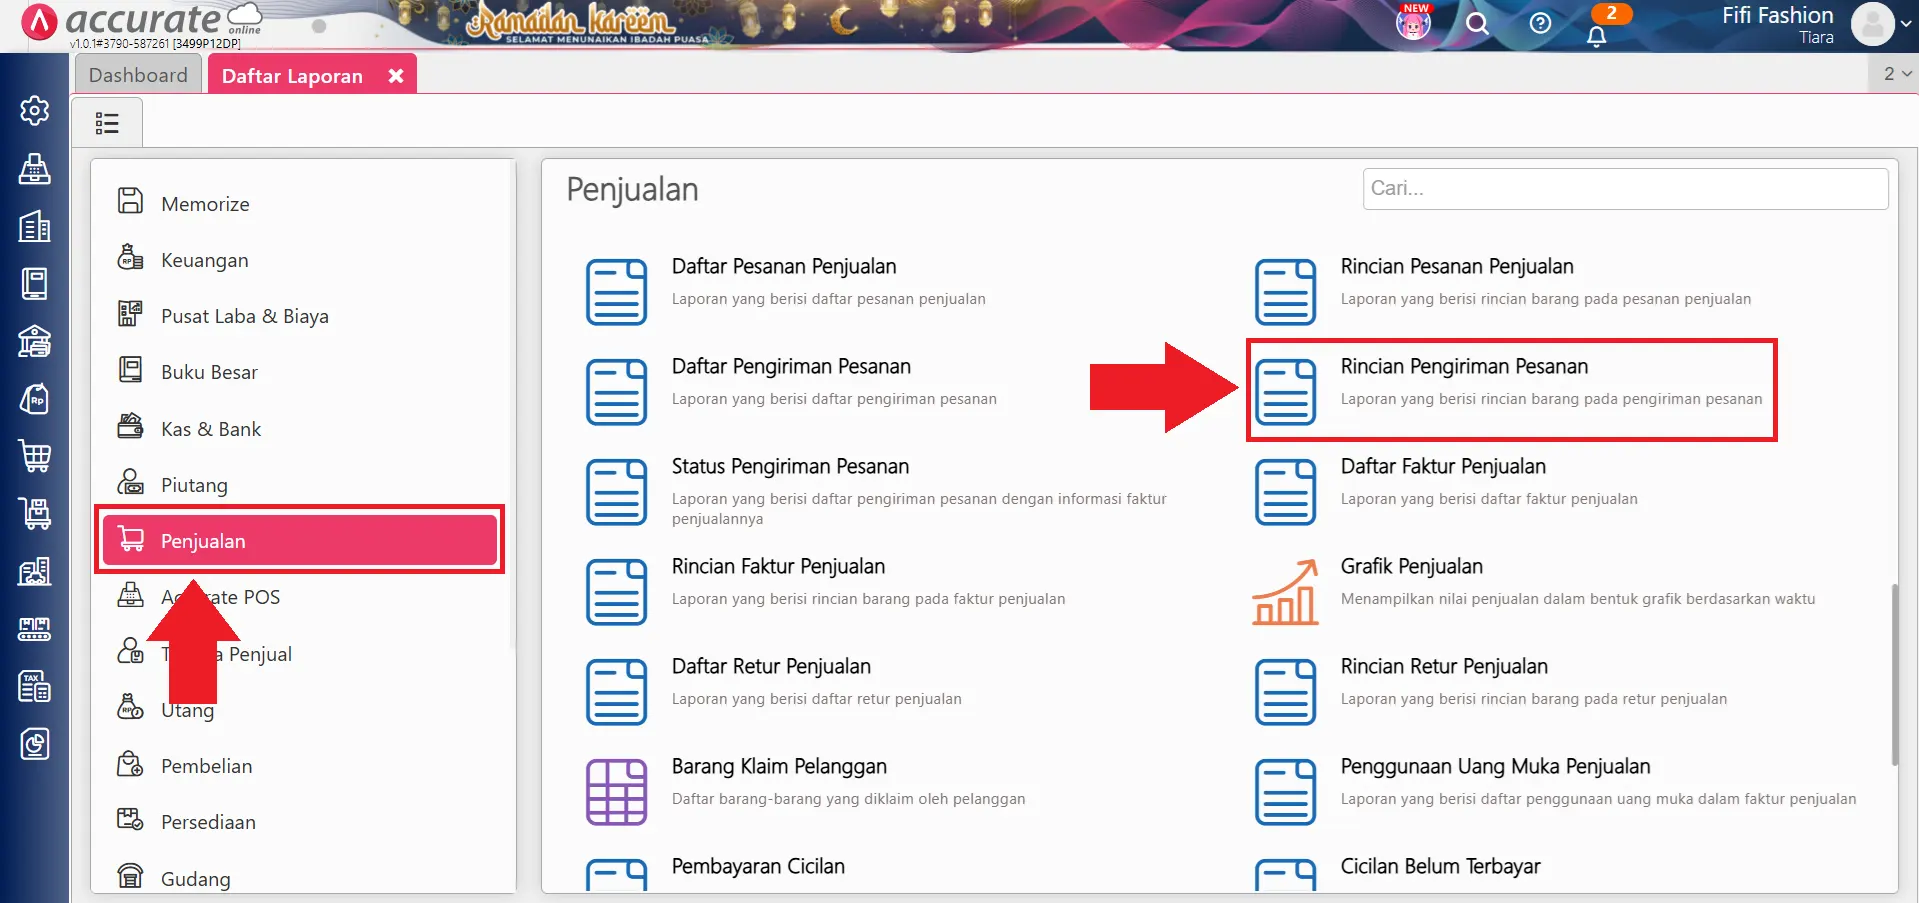Open the Settings gear in the sidebar
The width and height of the screenshot is (1919, 903).
(35, 111)
